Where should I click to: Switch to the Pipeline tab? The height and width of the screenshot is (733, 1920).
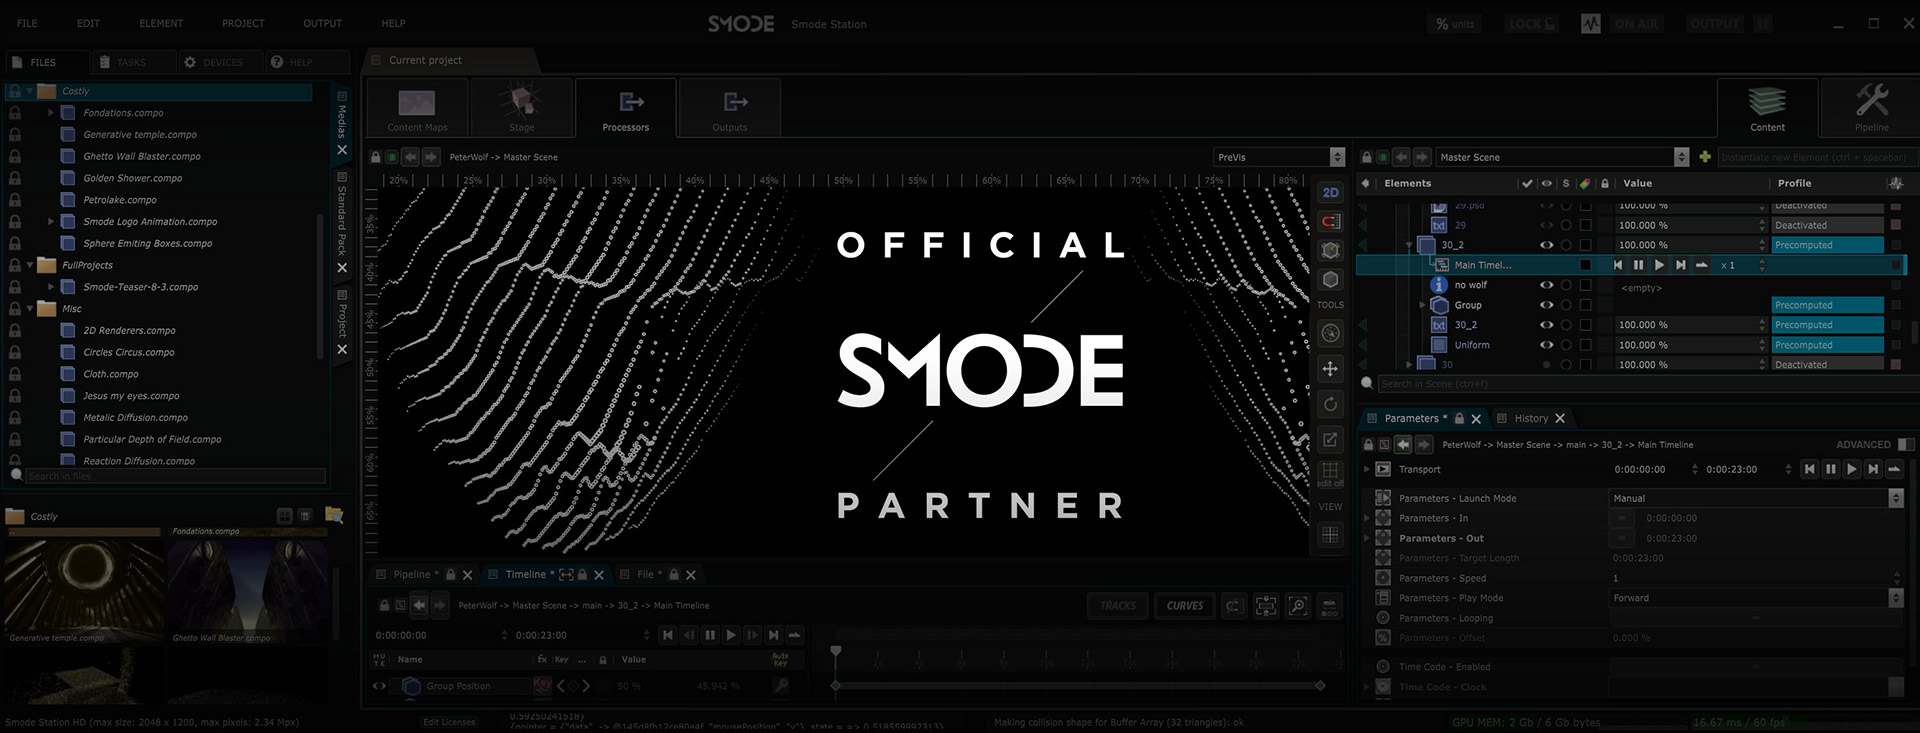(x=412, y=574)
